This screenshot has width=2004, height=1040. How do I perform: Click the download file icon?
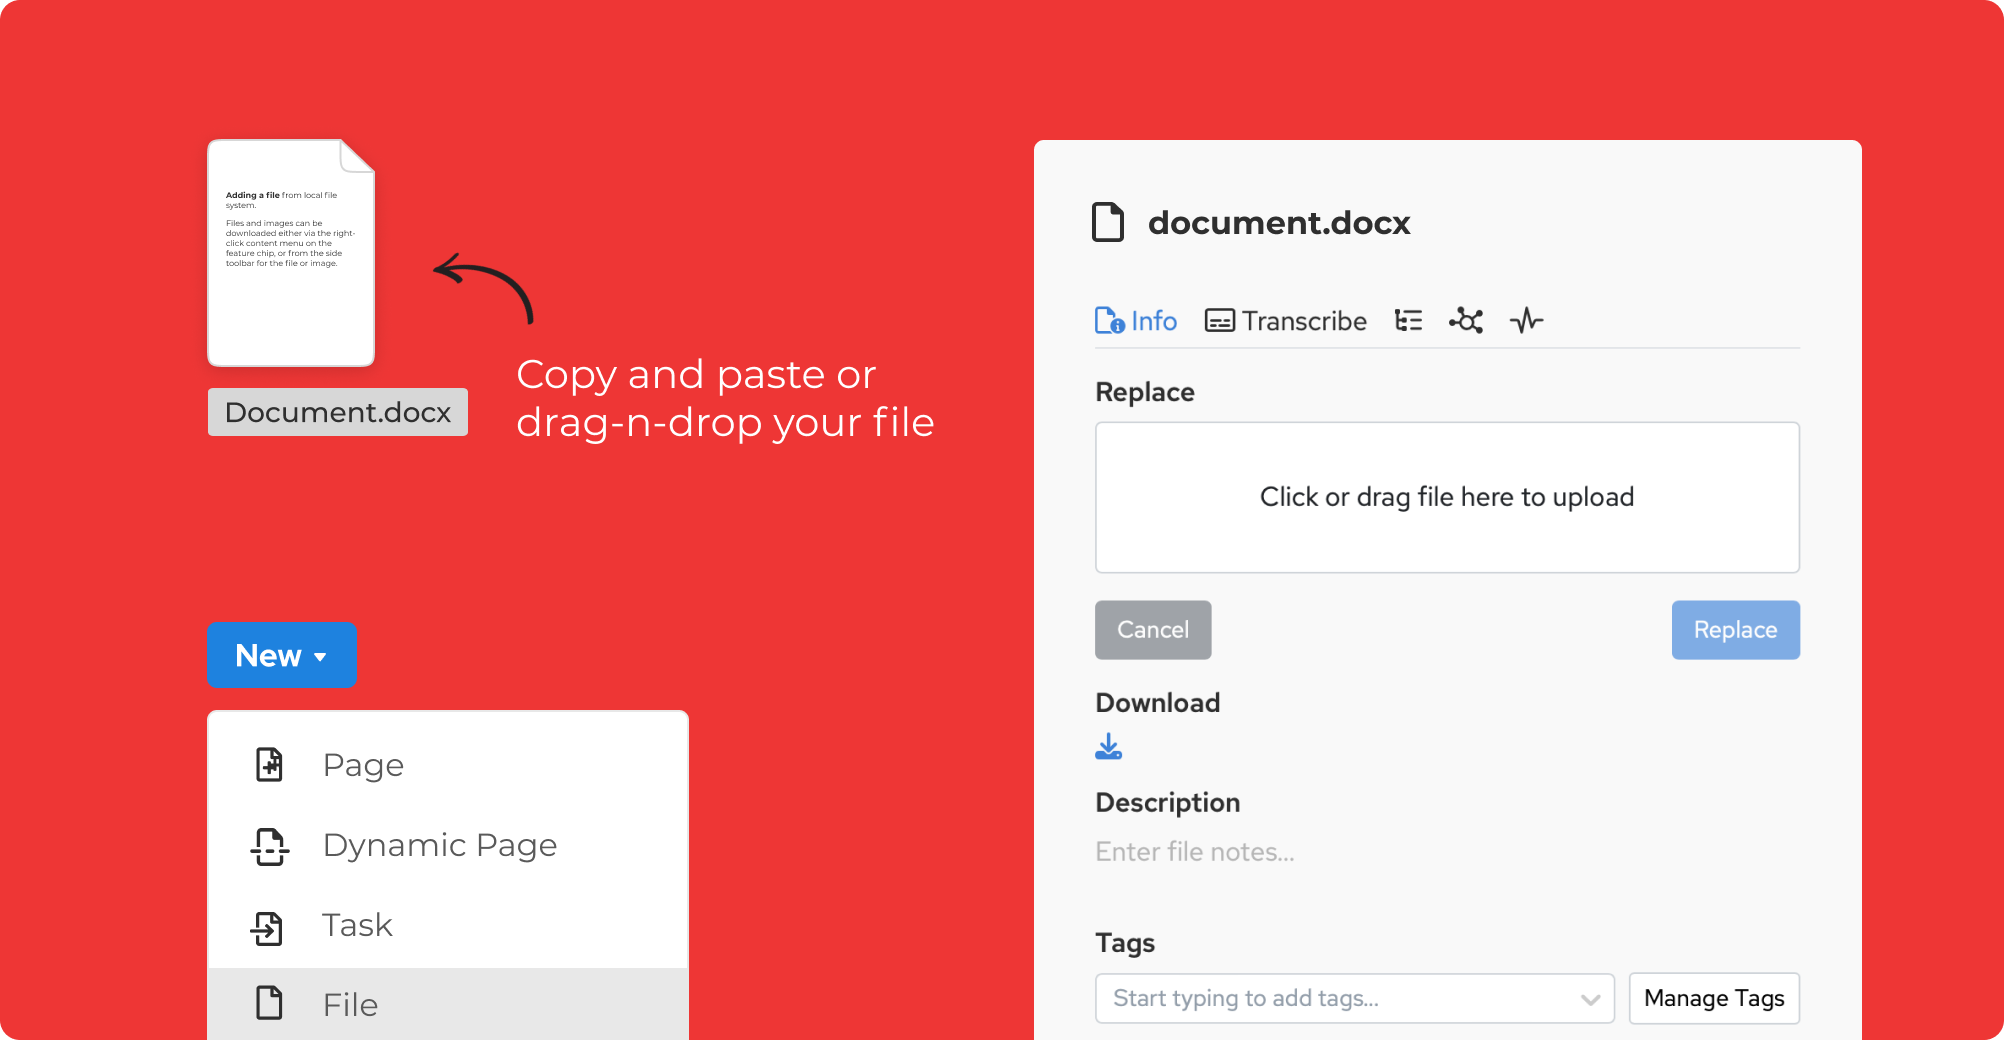(1108, 747)
